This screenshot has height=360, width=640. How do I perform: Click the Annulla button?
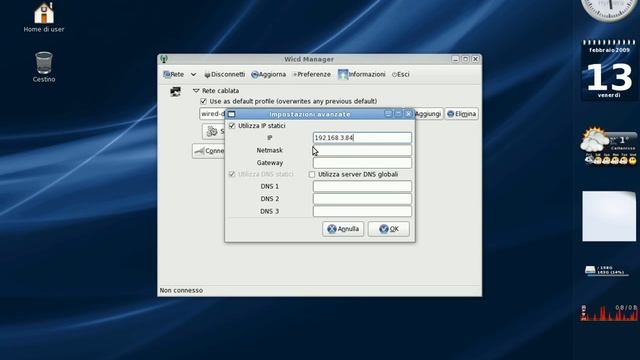tap(343, 229)
